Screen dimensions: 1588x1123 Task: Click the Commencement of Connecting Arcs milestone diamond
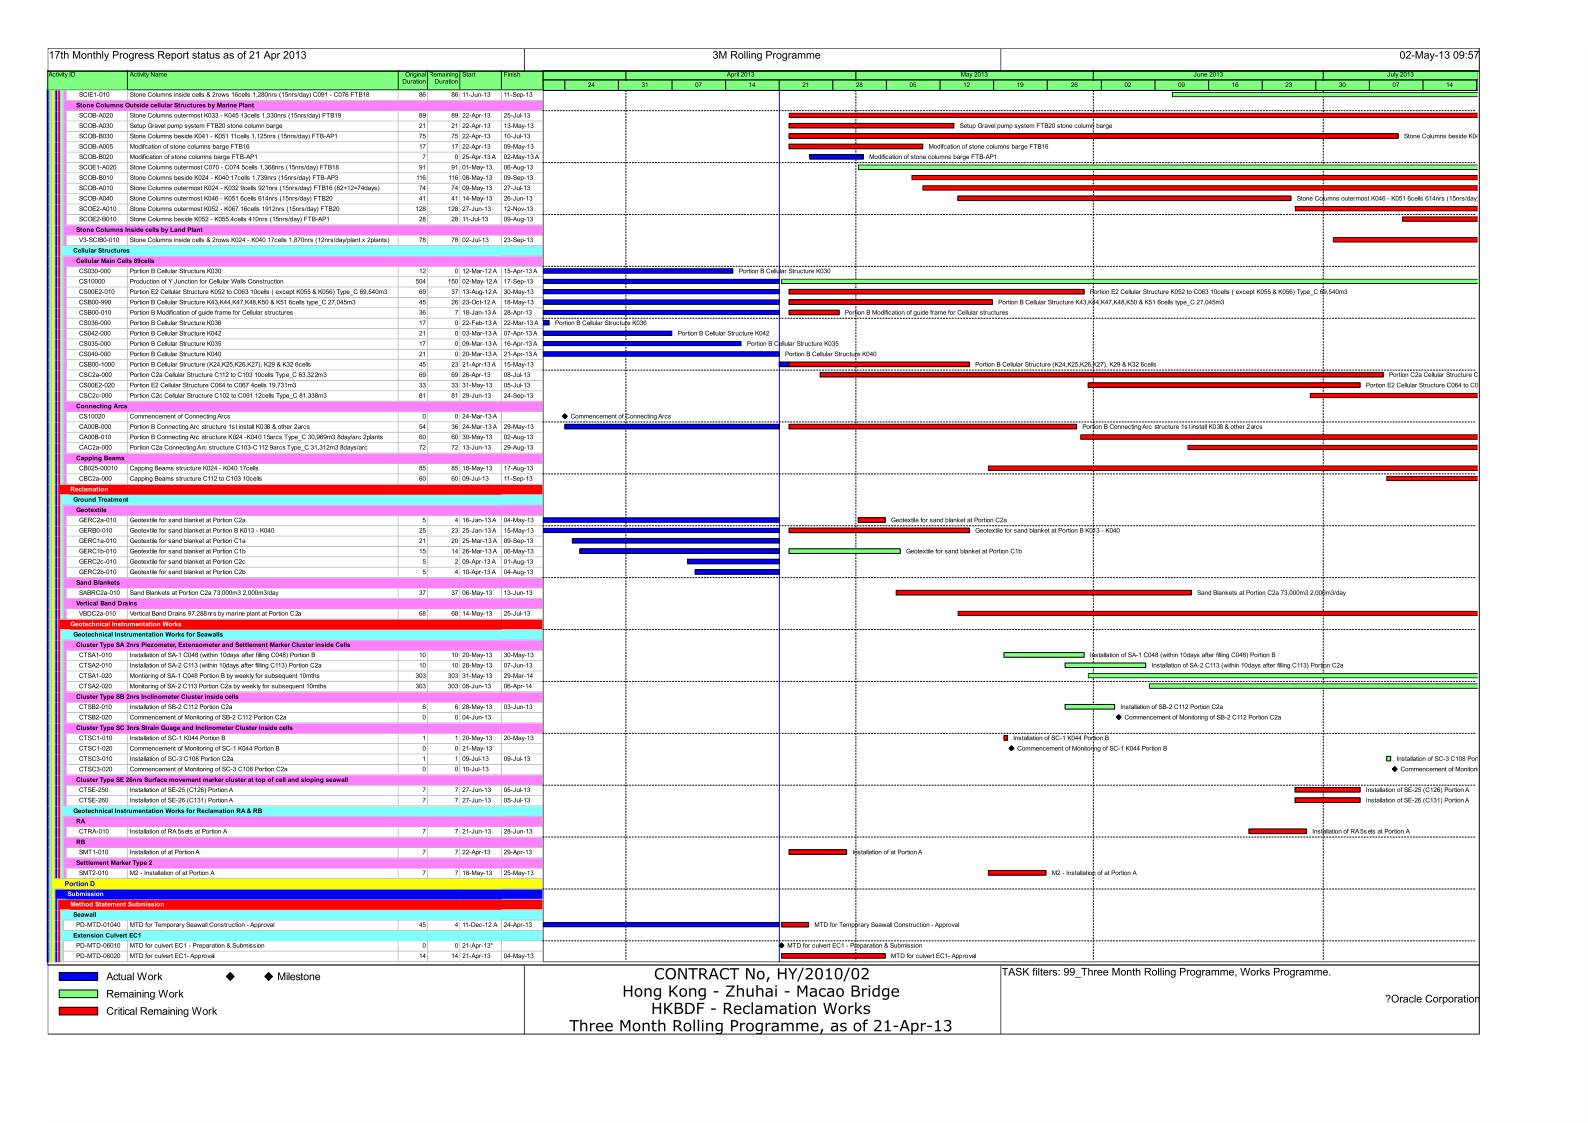565,416
